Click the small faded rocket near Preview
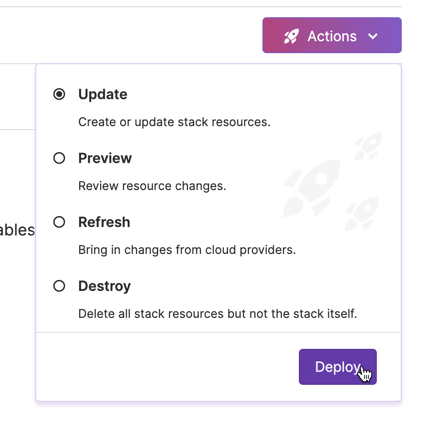This screenshot has width=433, height=439. 368,146
